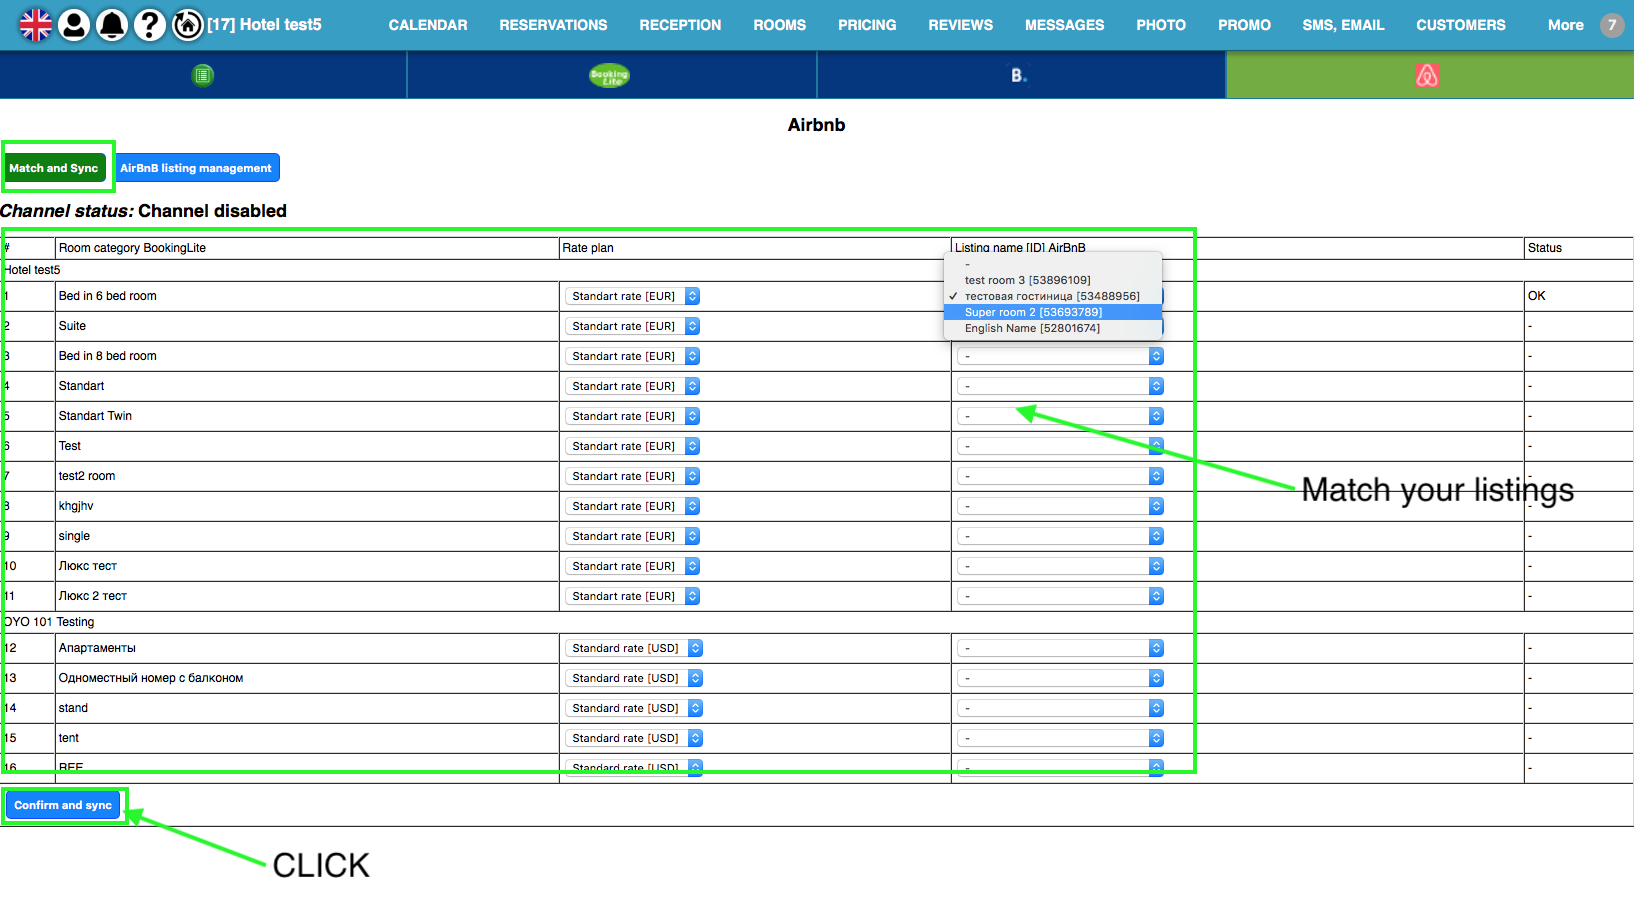The image size is (1634, 899).
Task: Open Airbnb listing dropdown for Люкс тест
Action: [1060, 566]
